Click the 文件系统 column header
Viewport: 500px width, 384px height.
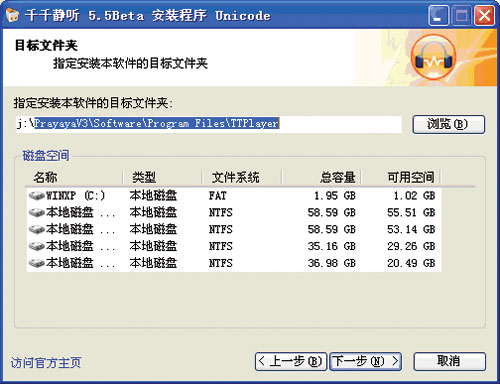pos(242,177)
